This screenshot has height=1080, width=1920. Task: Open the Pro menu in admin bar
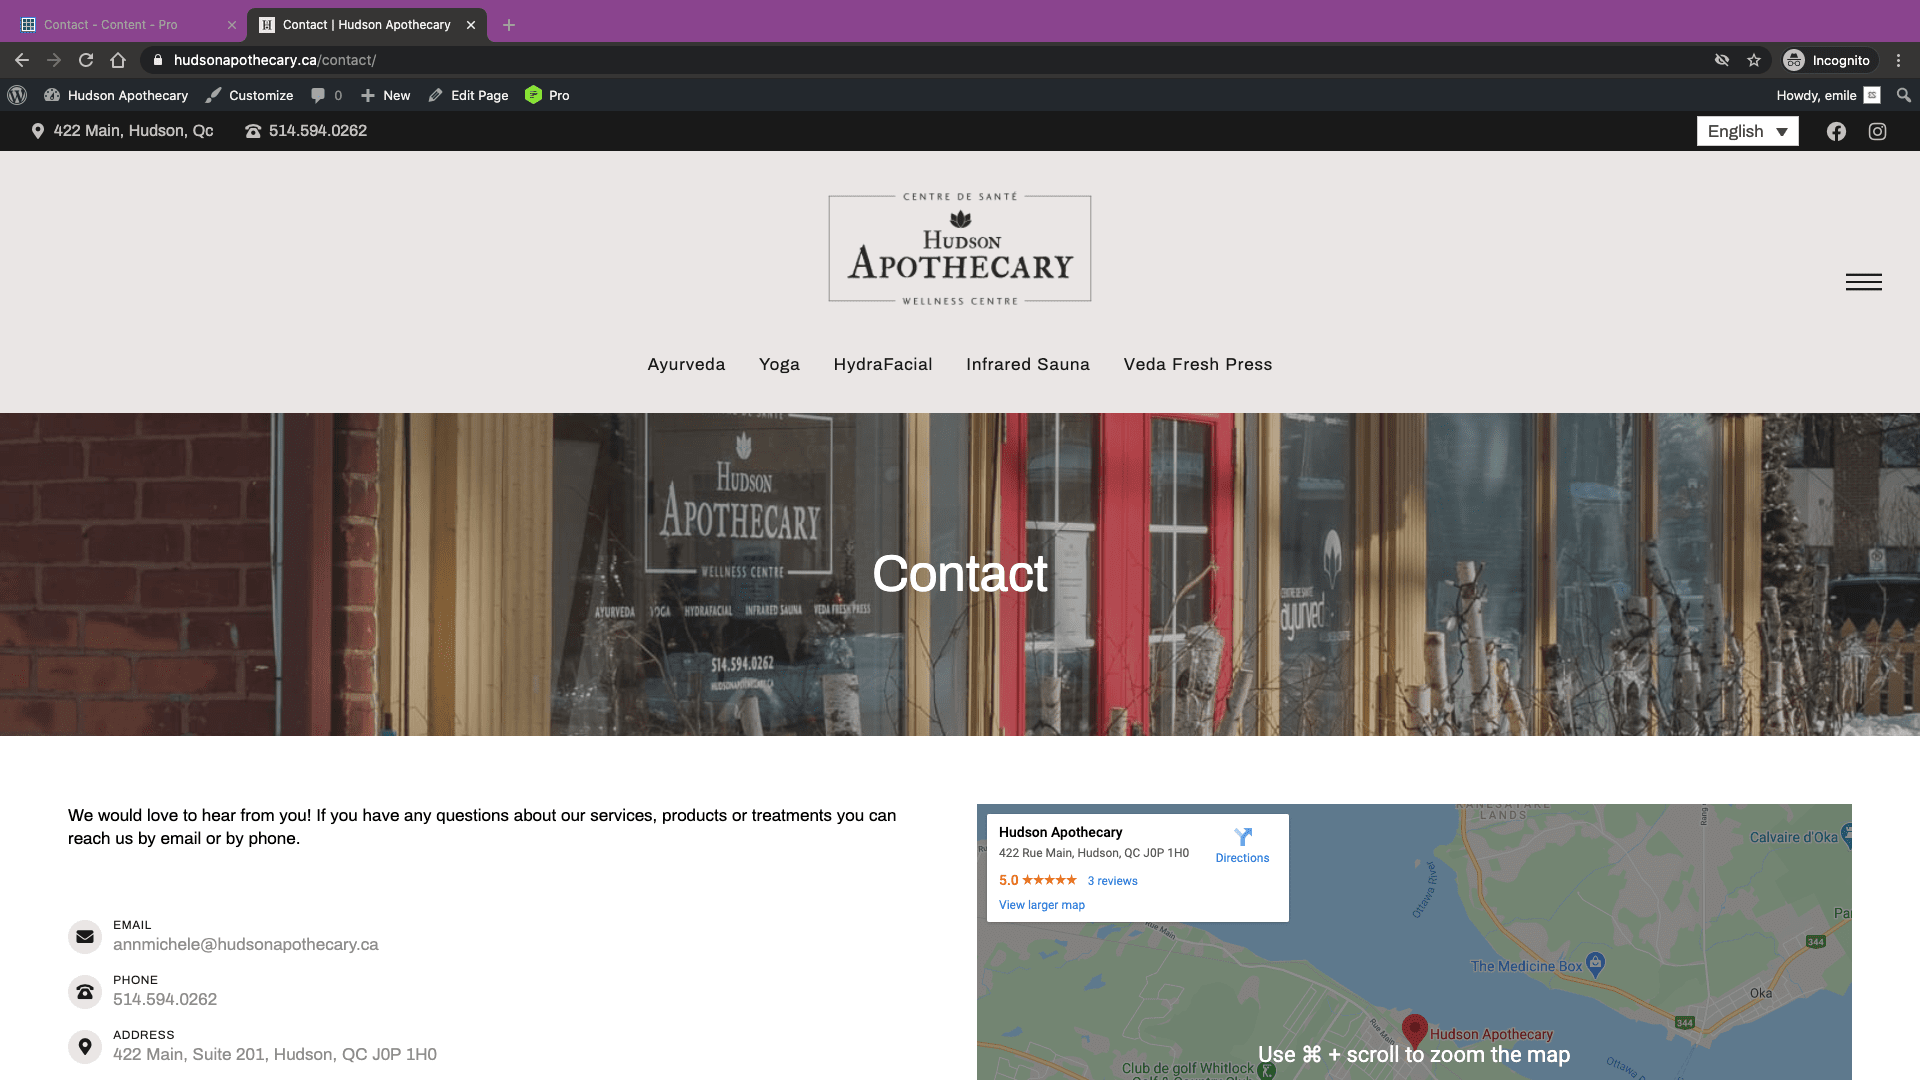(547, 95)
